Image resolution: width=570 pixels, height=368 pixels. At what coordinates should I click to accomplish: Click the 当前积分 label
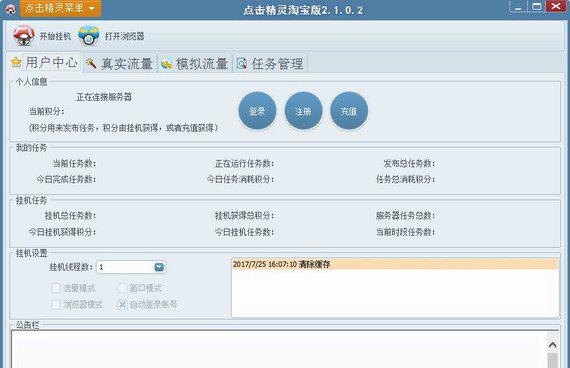coord(47,111)
